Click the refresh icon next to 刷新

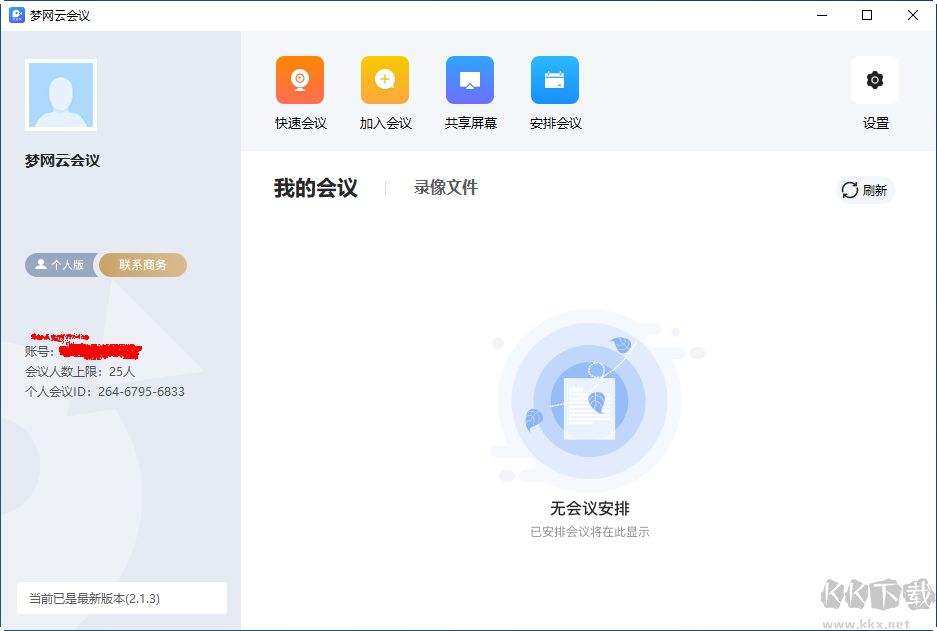click(x=849, y=190)
